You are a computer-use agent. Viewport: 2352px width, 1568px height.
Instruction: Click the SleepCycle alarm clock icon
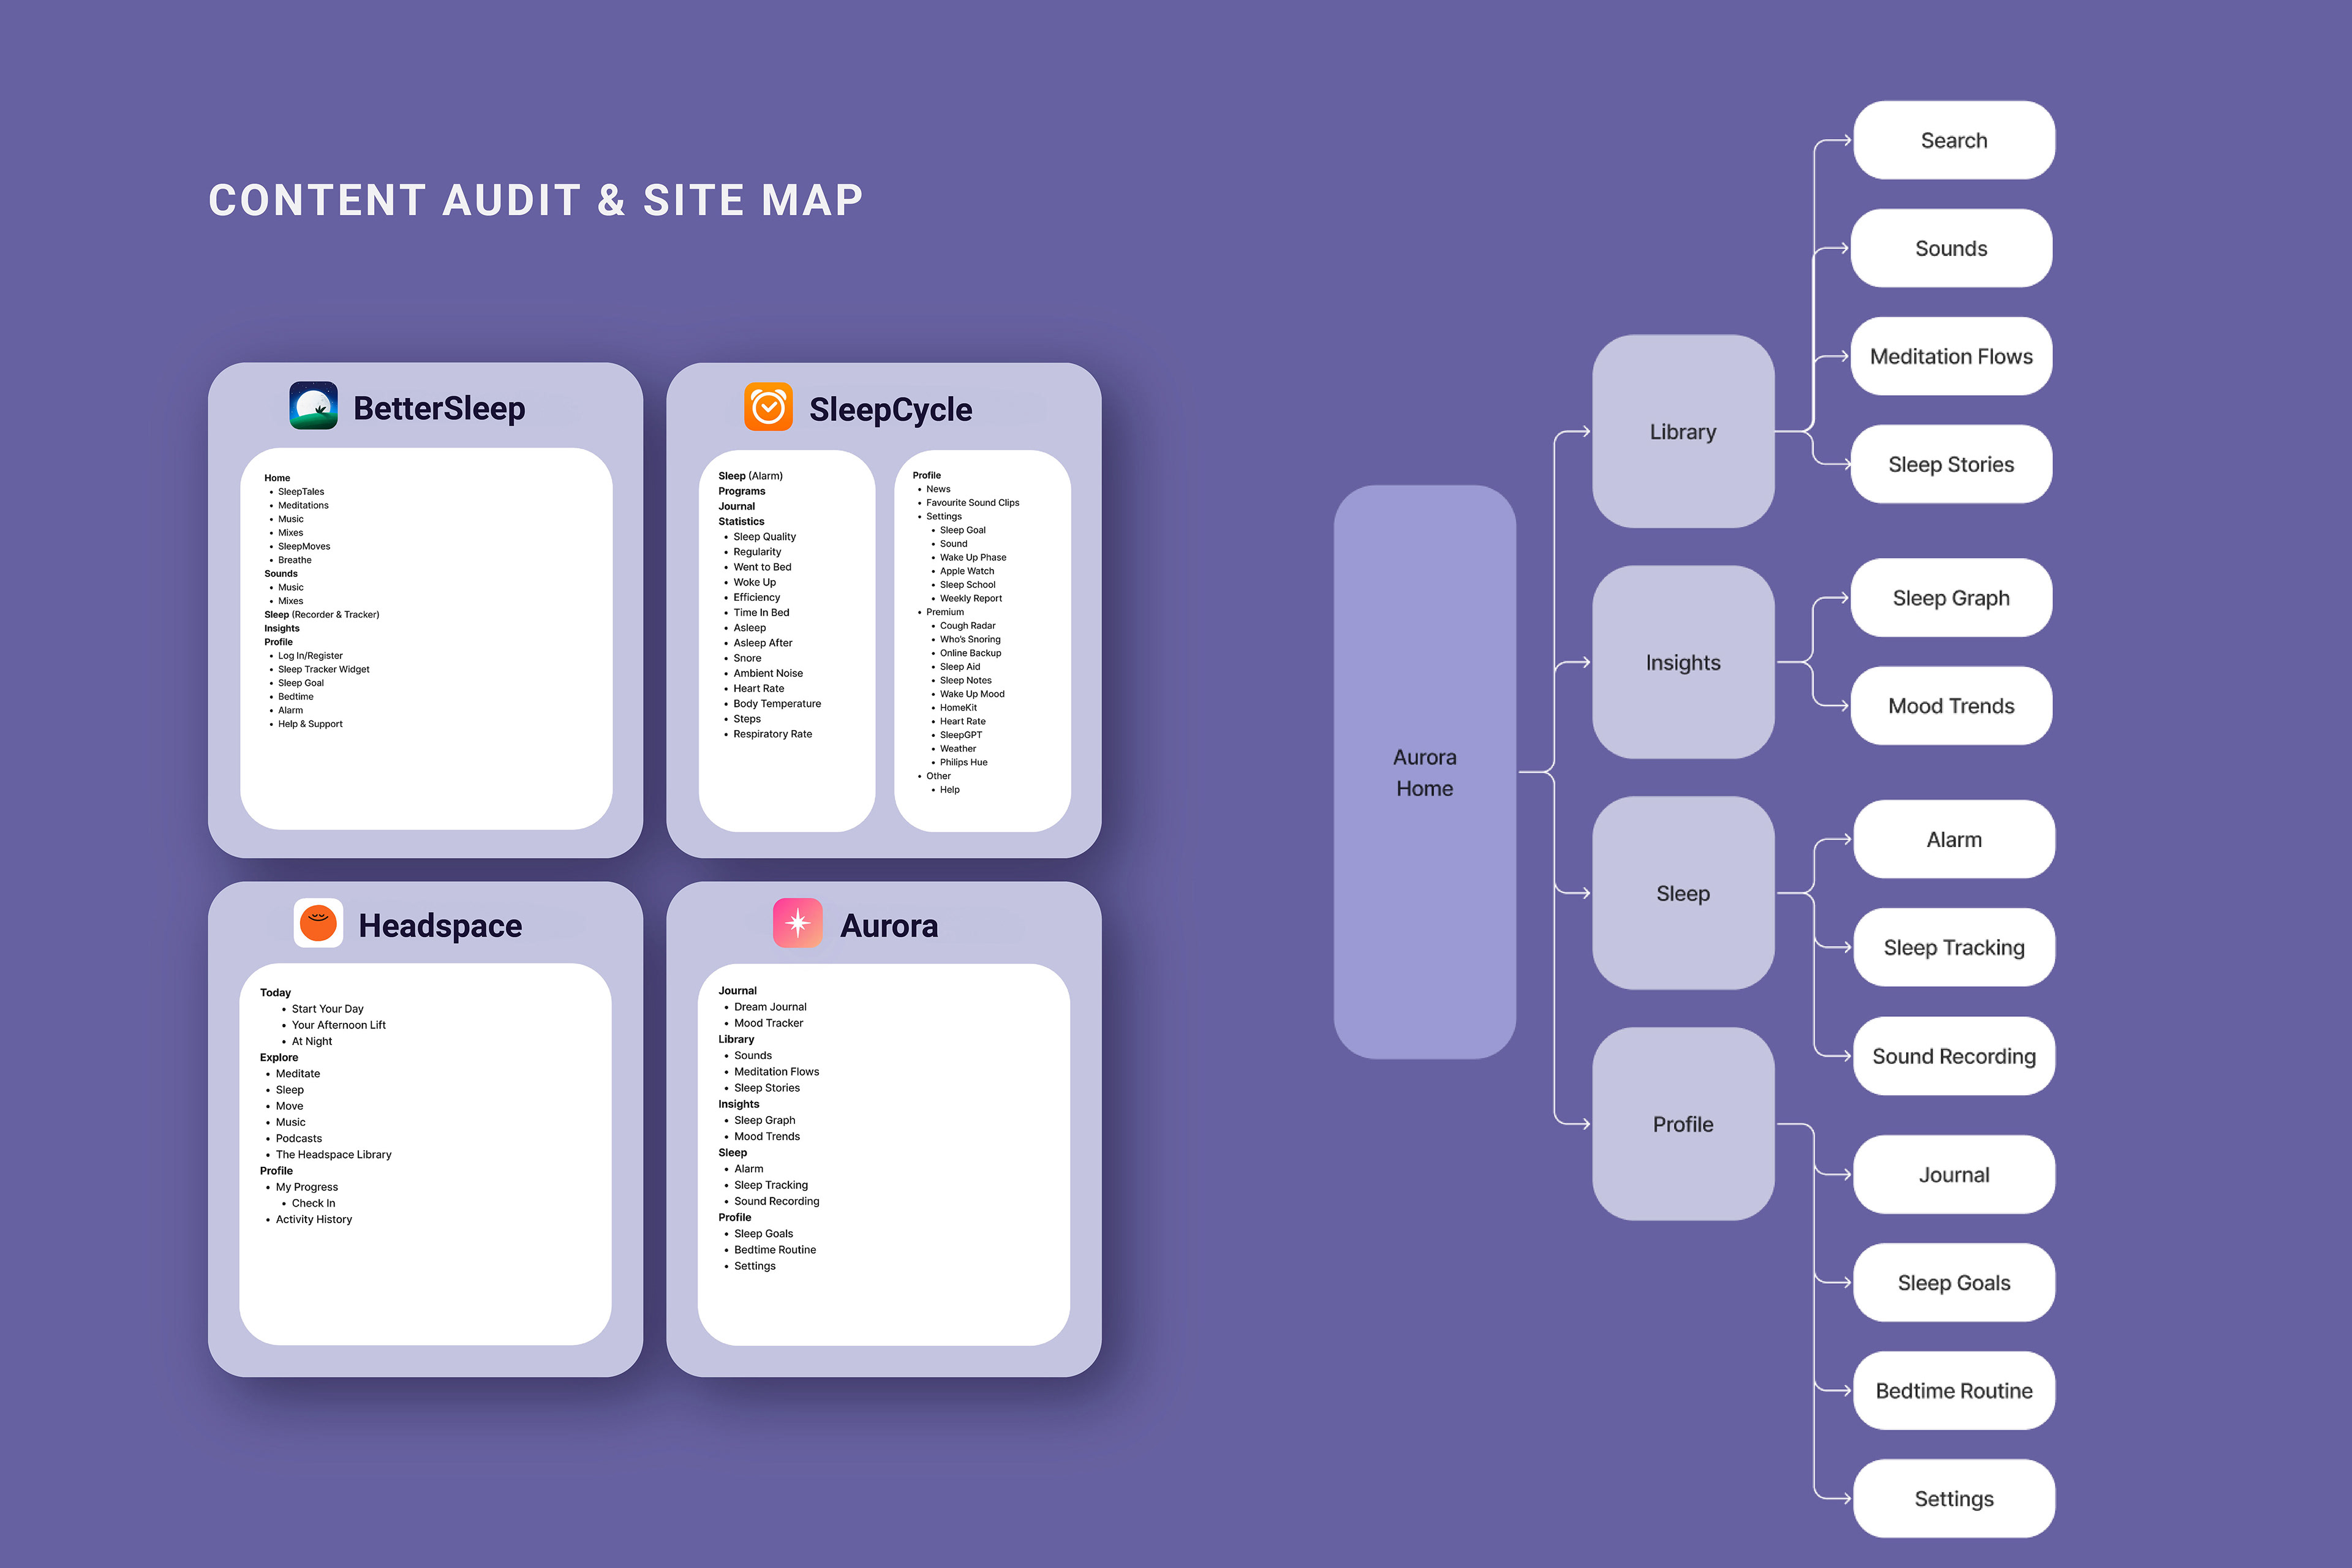click(768, 407)
